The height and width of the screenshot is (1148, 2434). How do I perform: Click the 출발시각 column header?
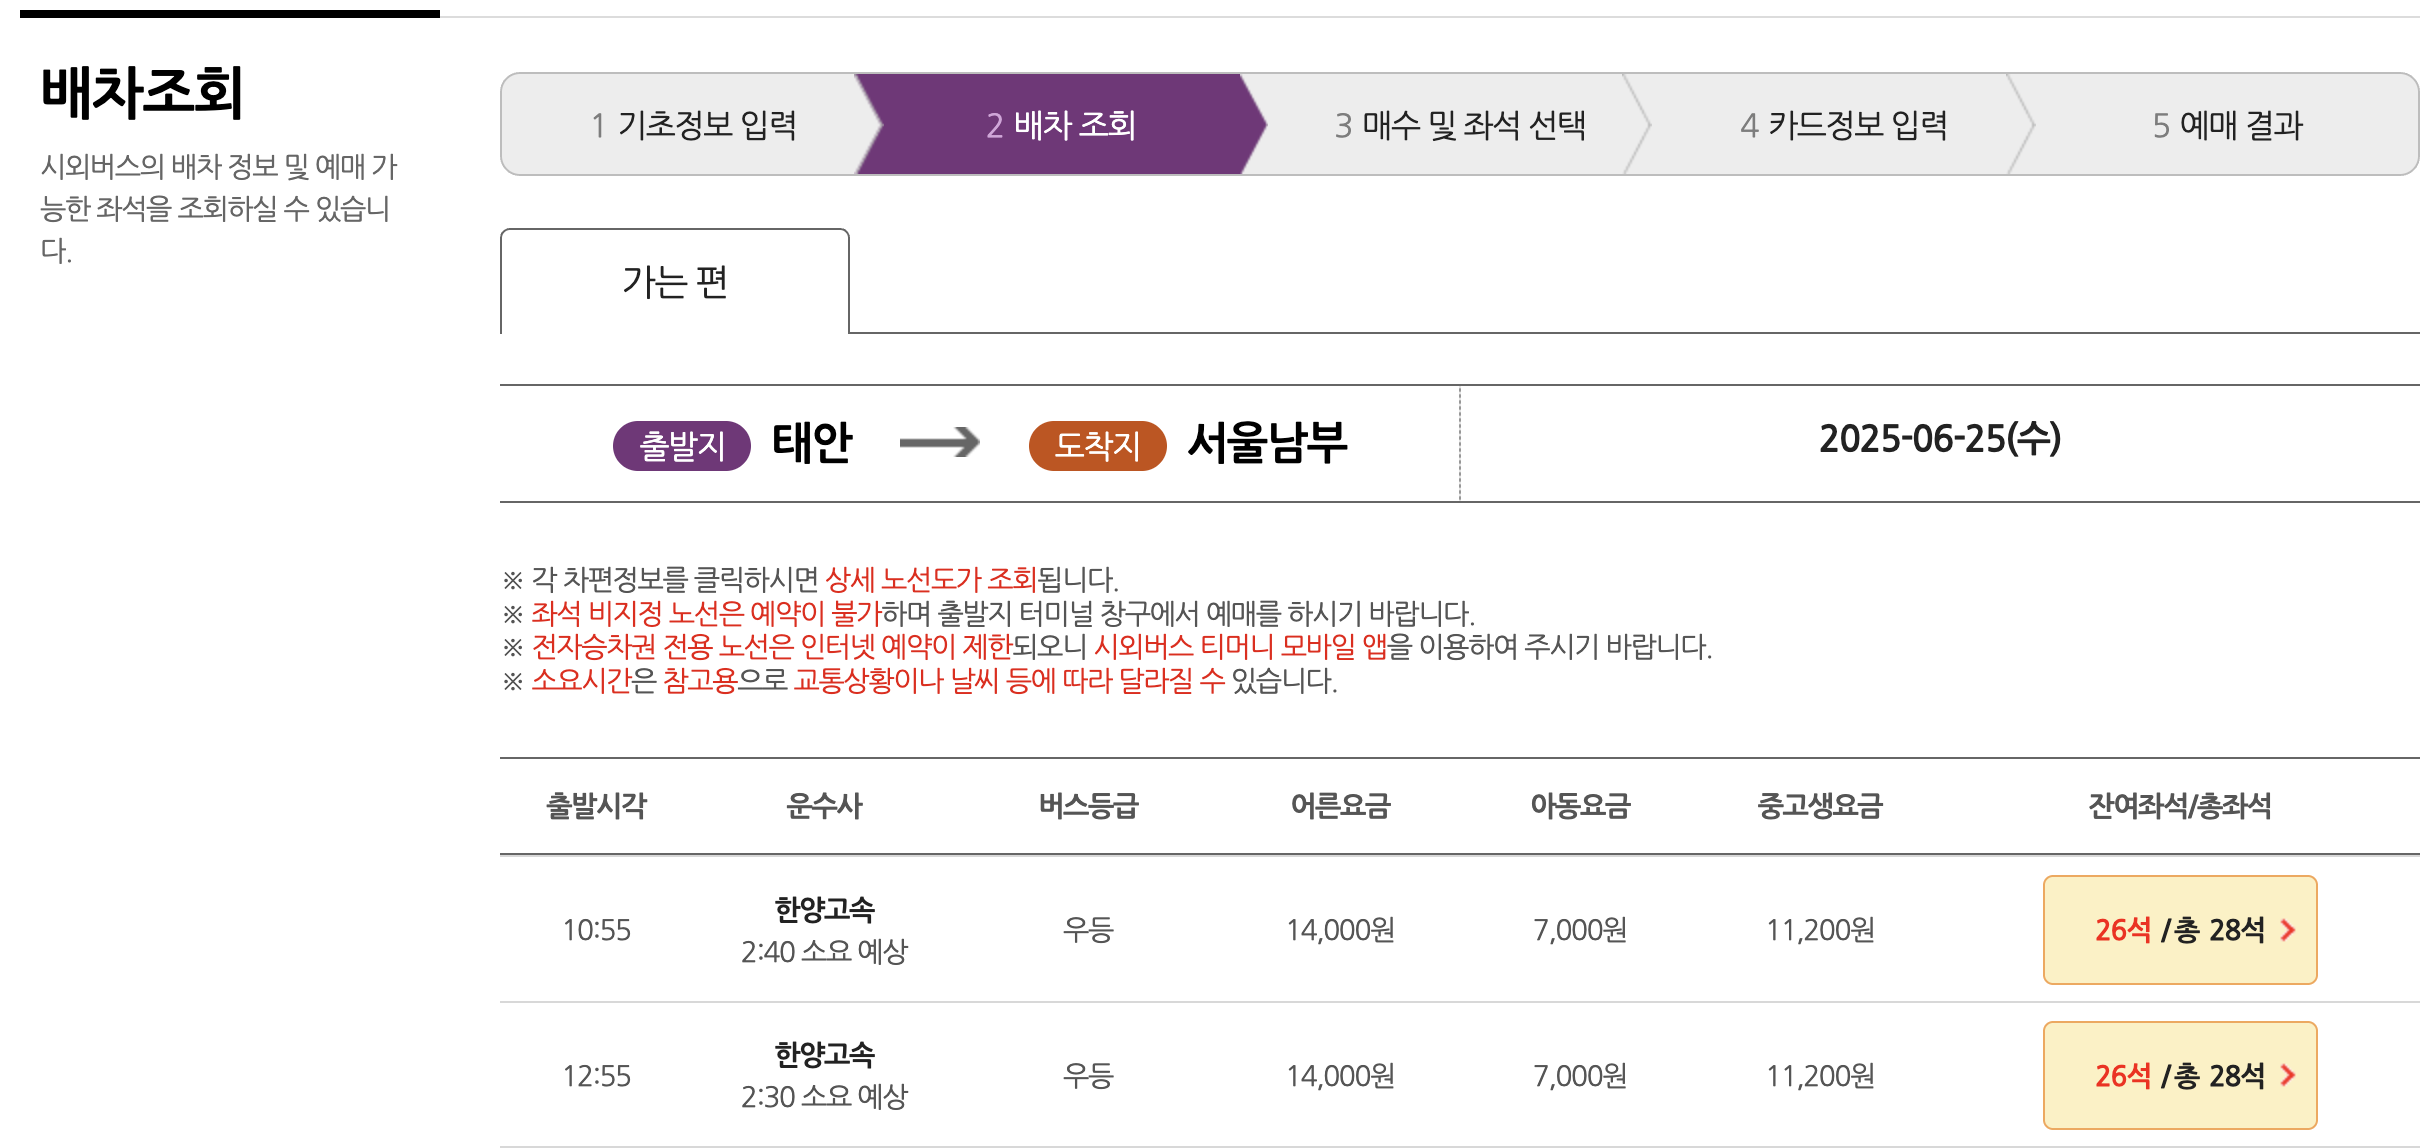[x=597, y=807]
